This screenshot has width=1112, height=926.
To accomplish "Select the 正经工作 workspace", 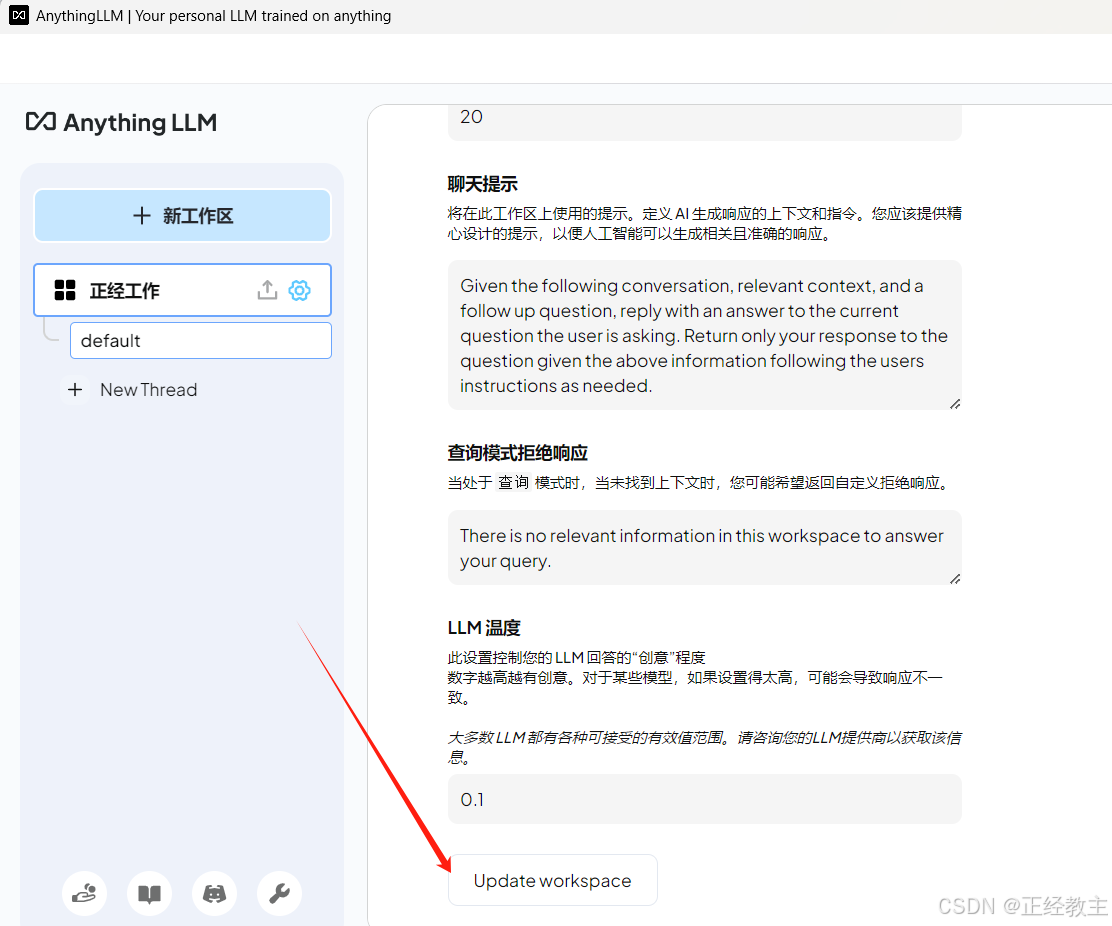I will [182, 290].
